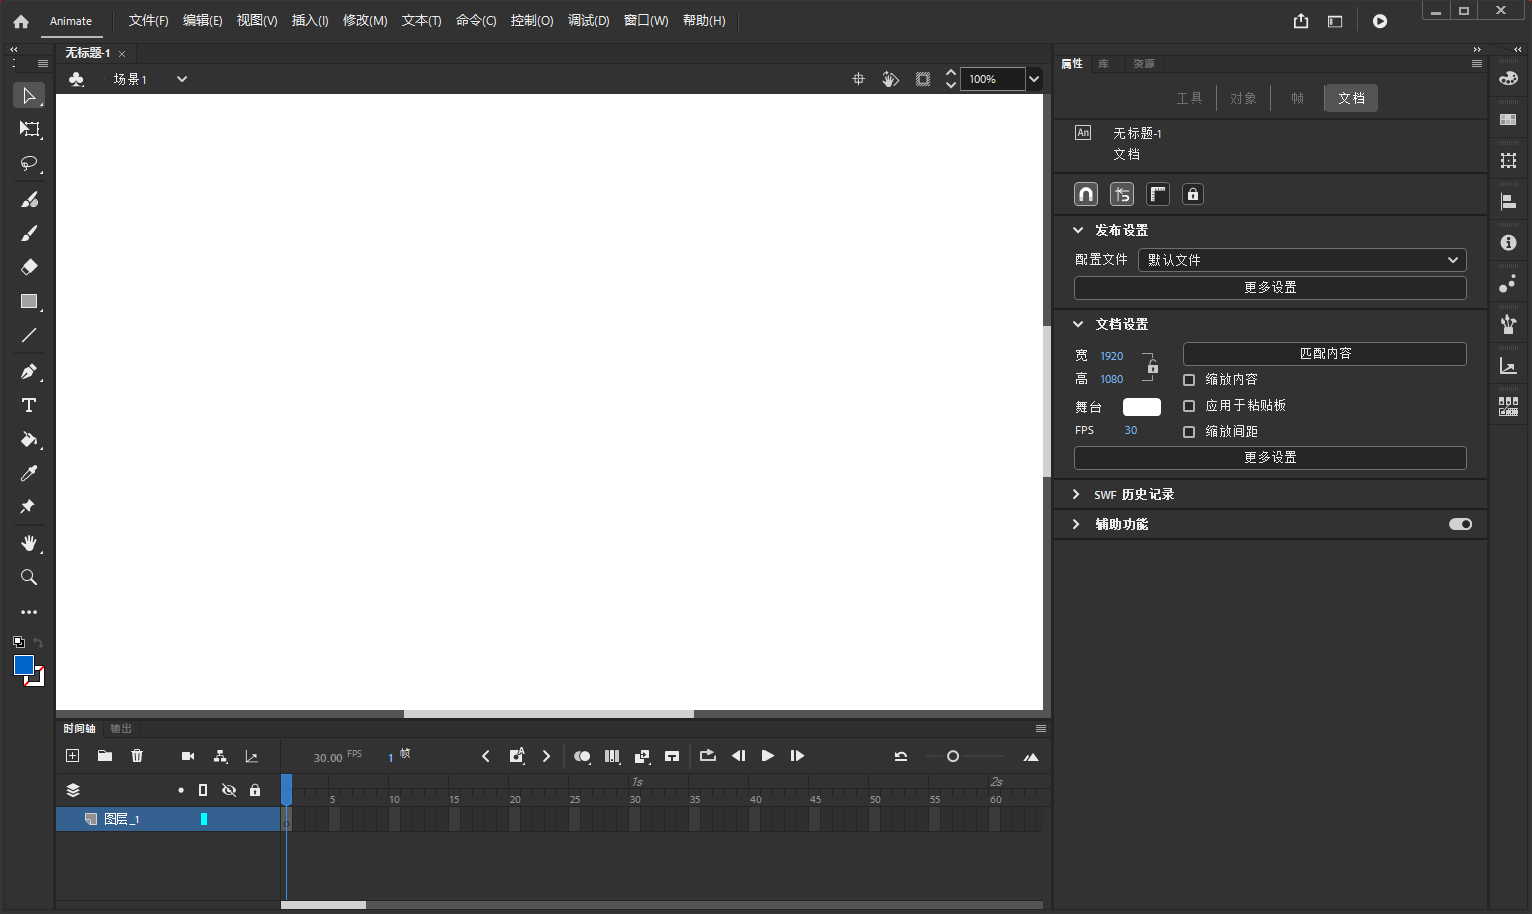Activate the Lasso tool
Image resolution: width=1532 pixels, height=914 pixels.
[x=28, y=164]
